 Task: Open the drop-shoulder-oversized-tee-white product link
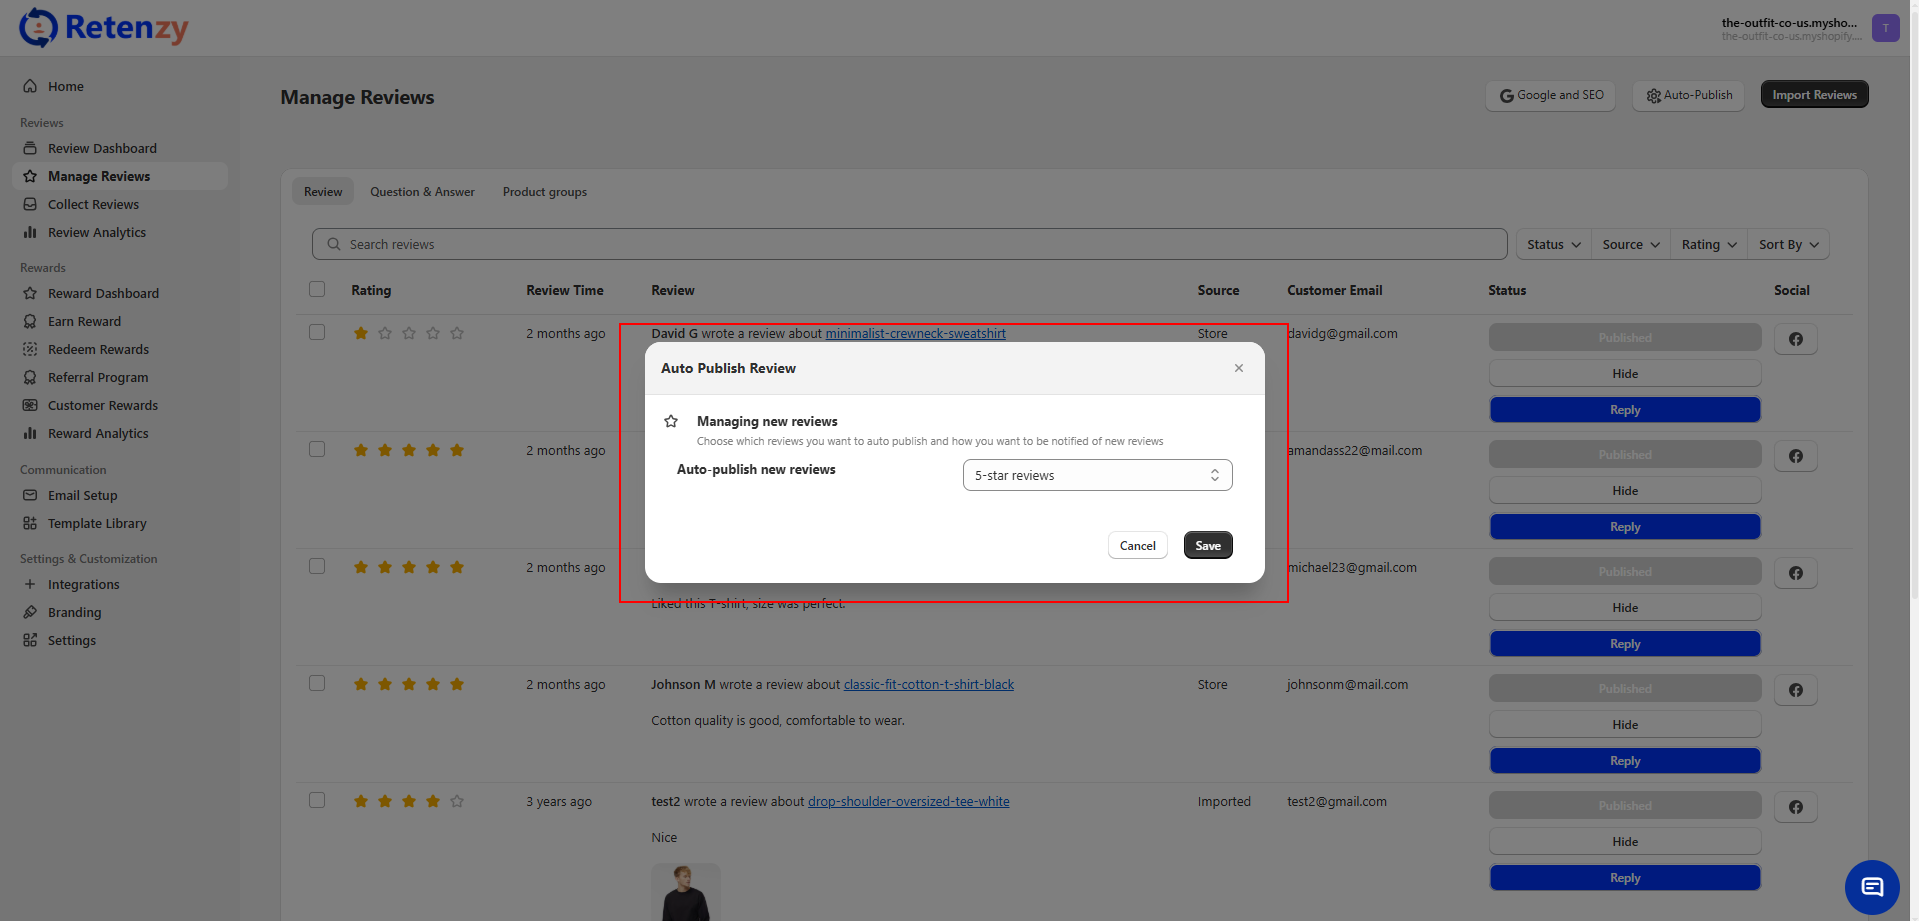(x=909, y=801)
